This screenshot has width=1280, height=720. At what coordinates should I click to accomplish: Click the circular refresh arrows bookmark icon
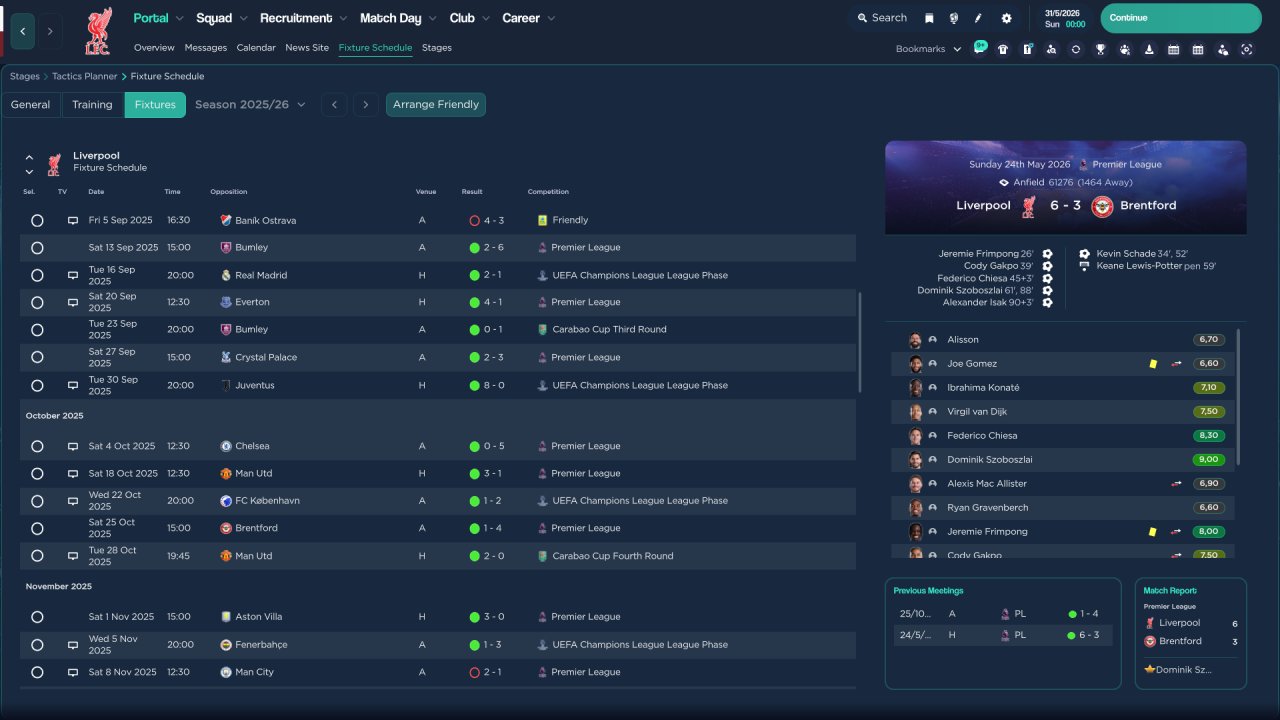(x=1075, y=49)
